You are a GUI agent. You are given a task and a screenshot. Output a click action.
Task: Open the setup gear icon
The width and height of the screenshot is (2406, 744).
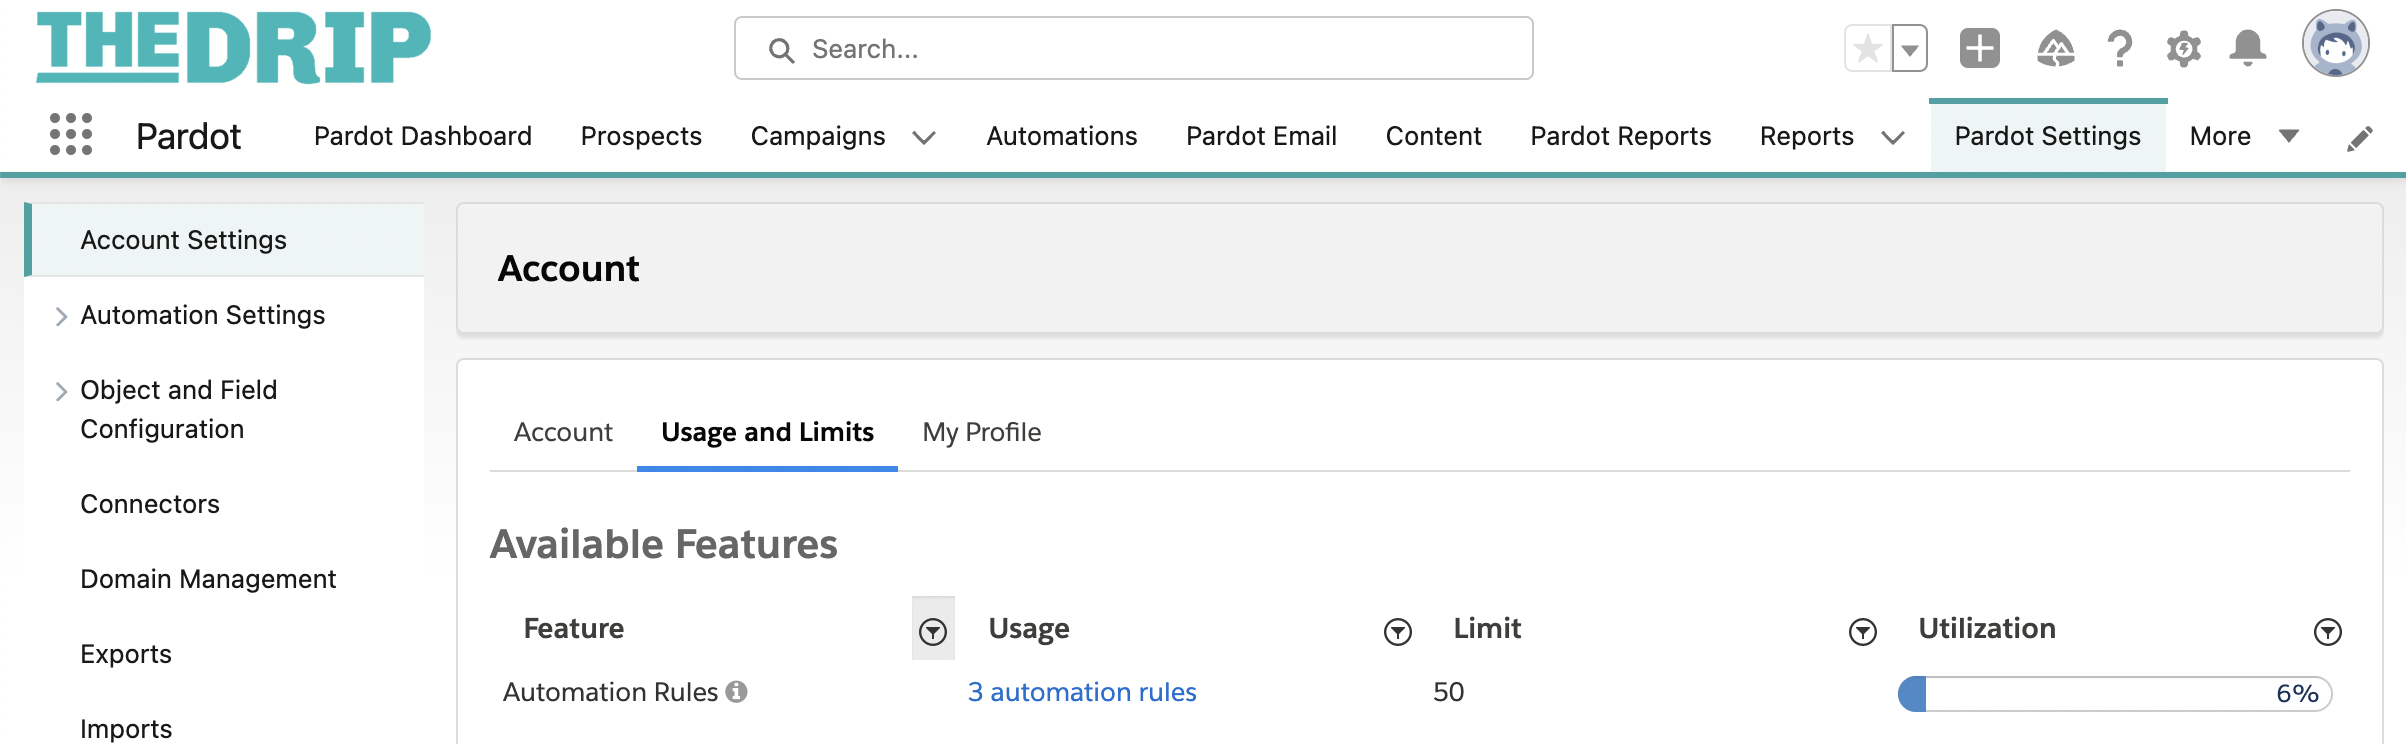[x=2183, y=48]
